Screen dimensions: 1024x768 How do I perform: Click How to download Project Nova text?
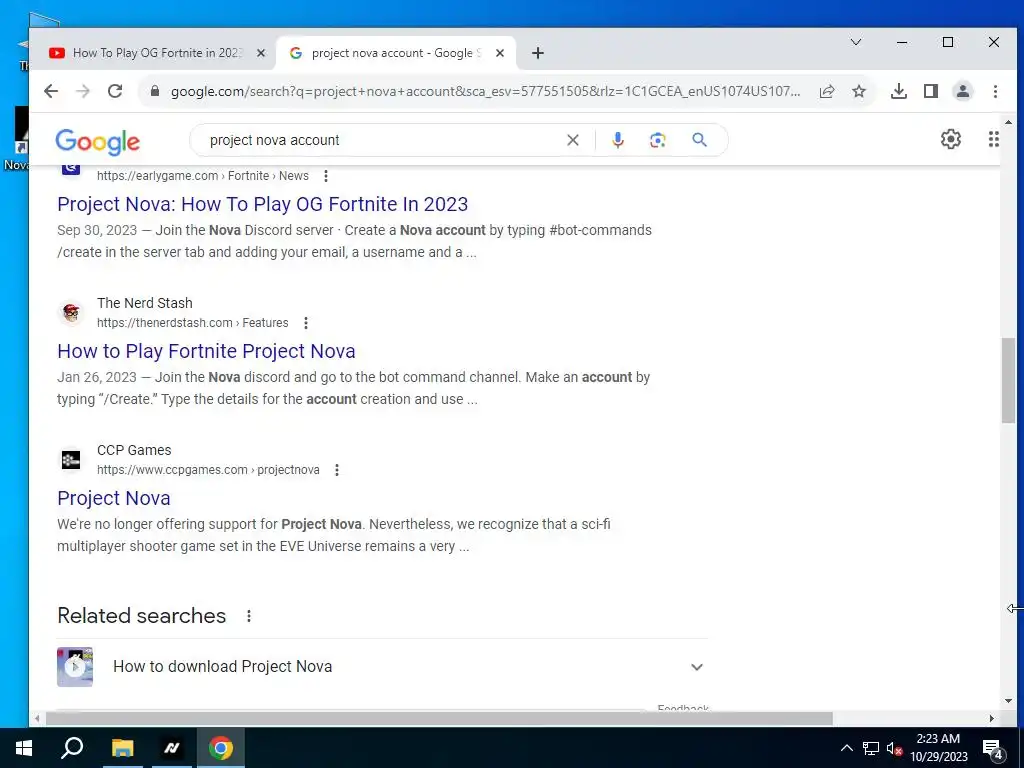click(x=223, y=666)
